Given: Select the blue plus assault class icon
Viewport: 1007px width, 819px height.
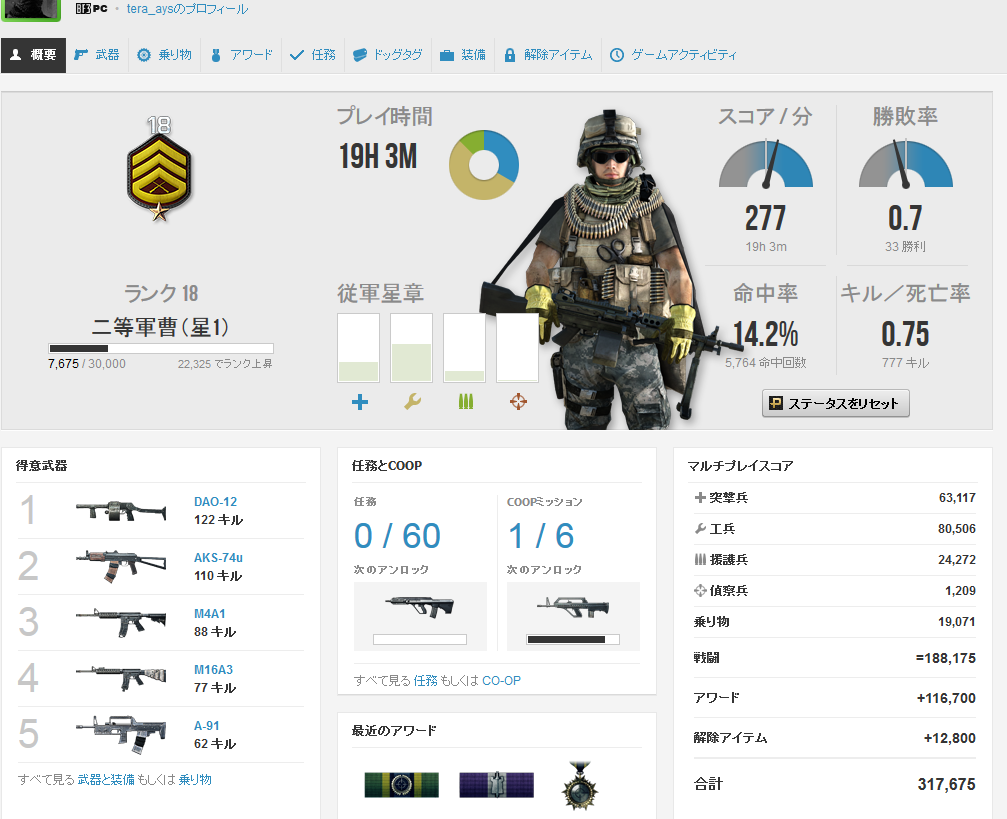Looking at the screenshot, I should (x=360, y=402).
